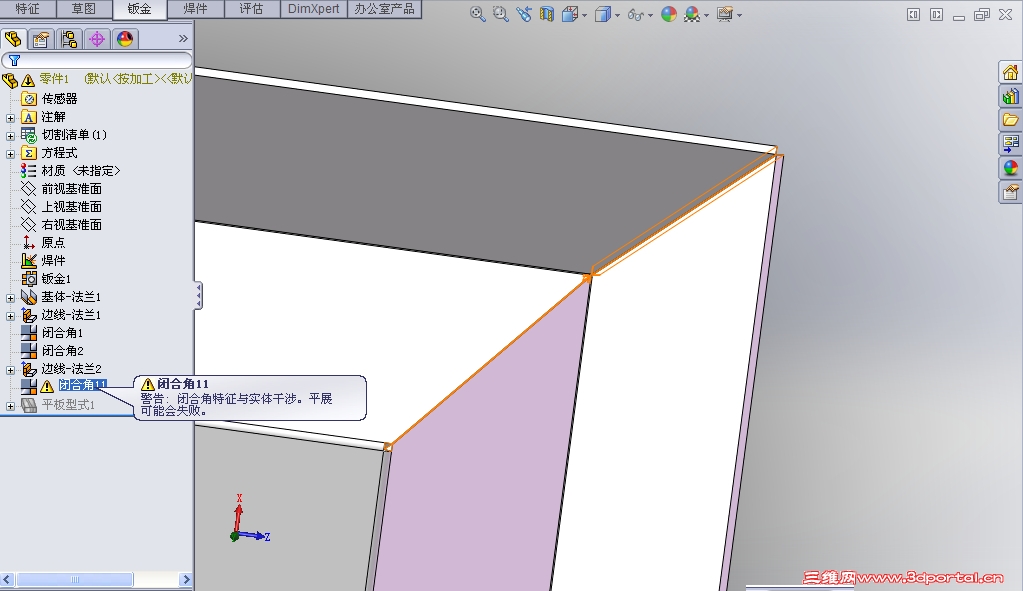Select 焊件 feature
This screenshot has height=591, width=1023.
53,260
